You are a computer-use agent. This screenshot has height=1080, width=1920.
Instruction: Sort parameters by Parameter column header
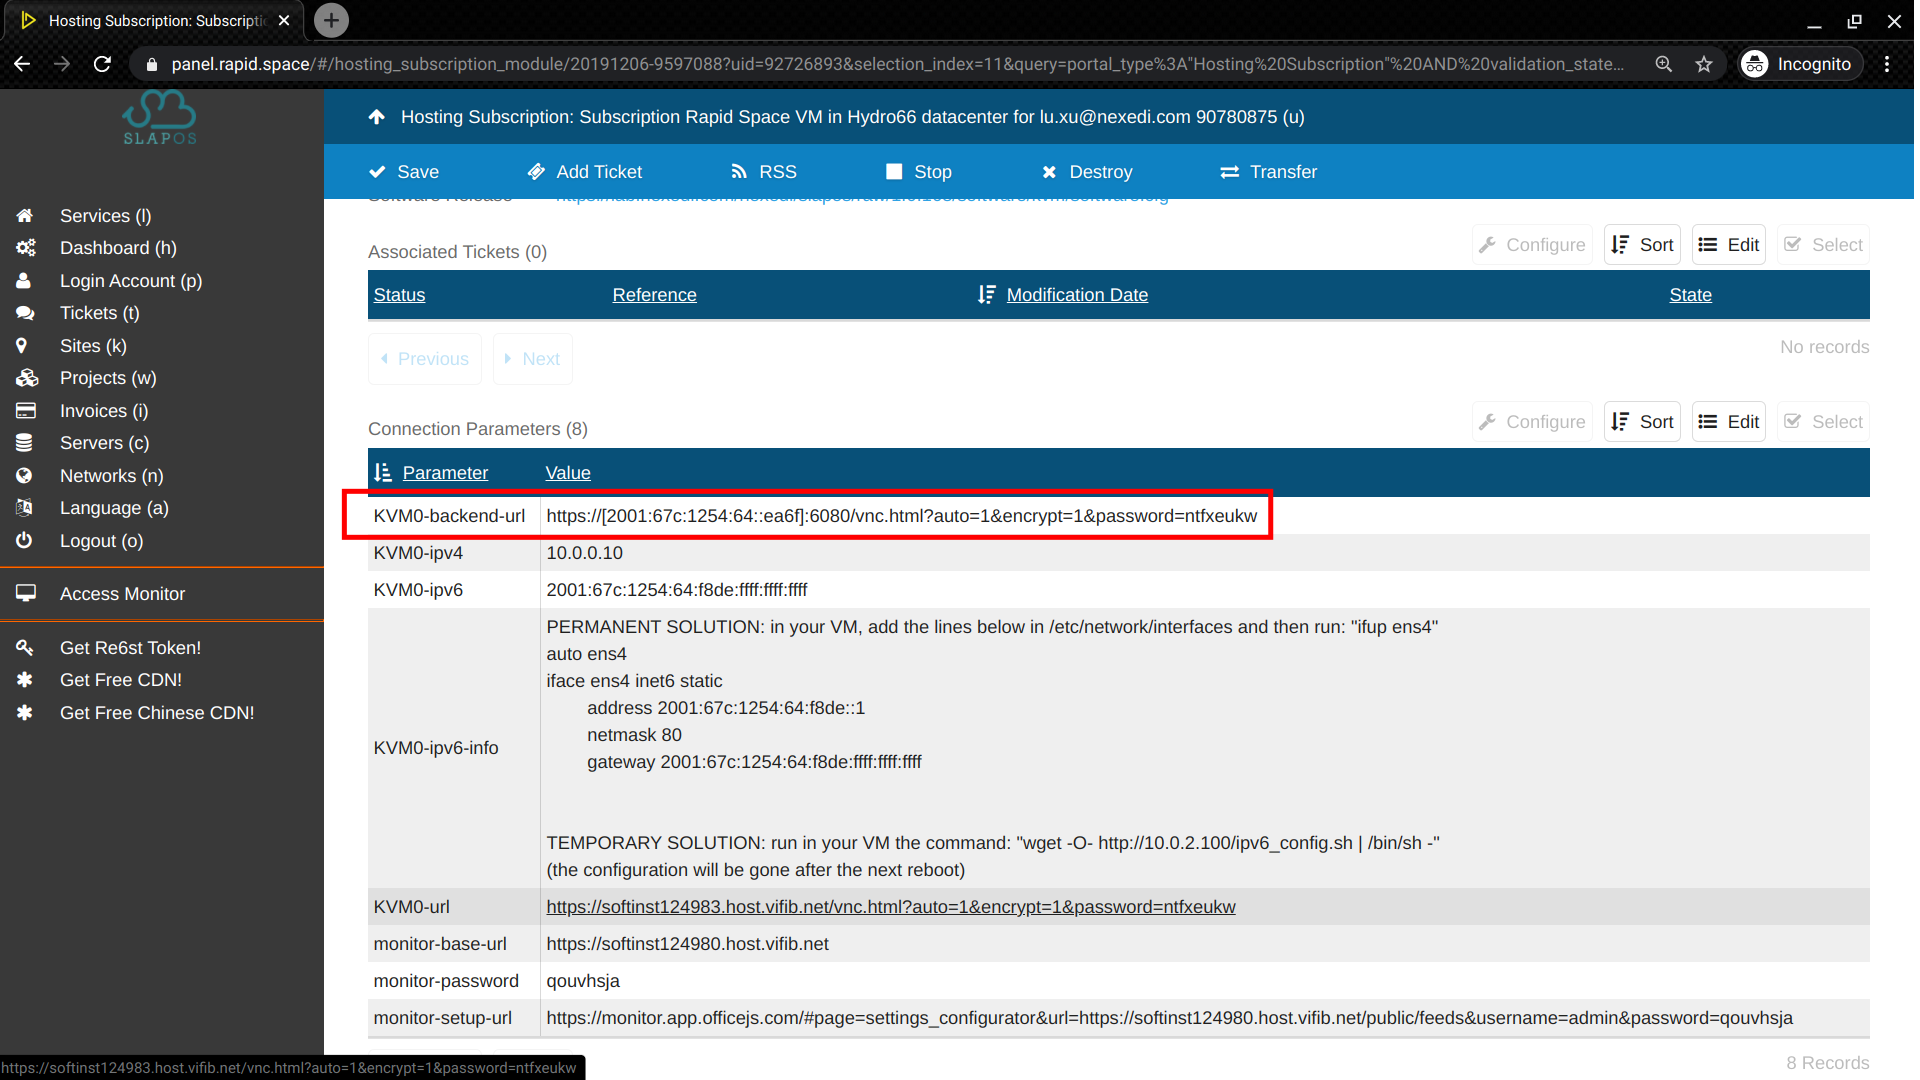tap(445, 473)
